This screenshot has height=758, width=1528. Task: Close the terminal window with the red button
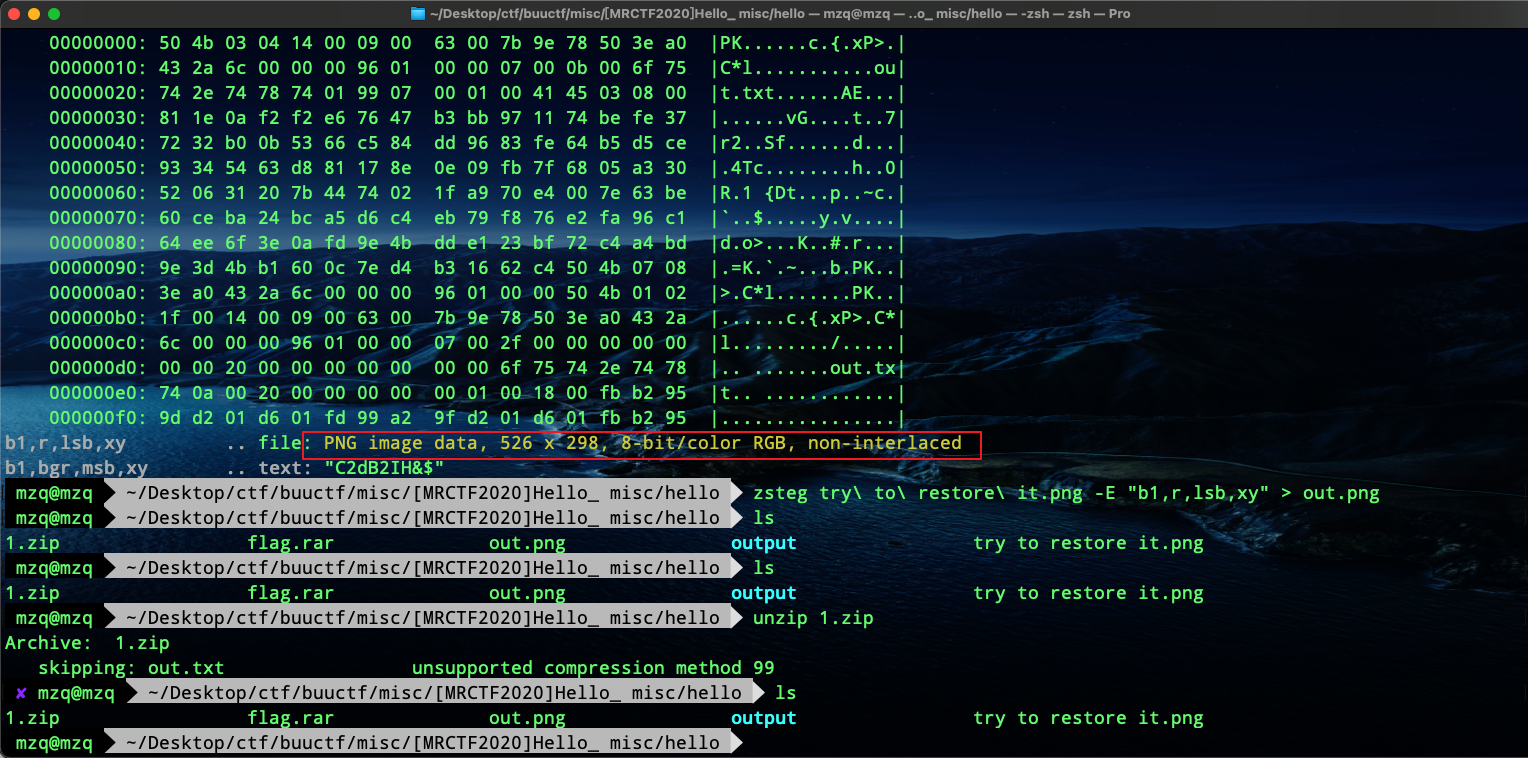tap(14, 14)
